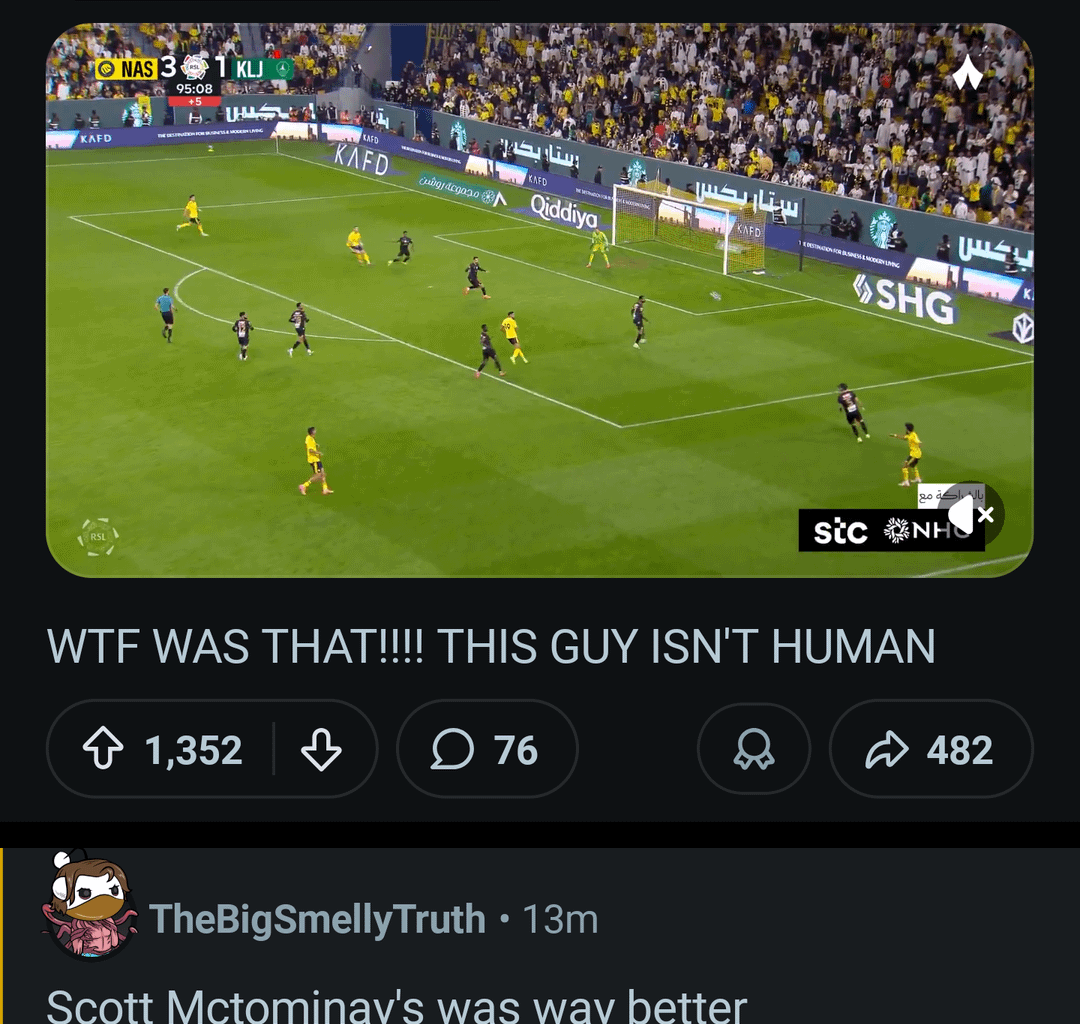Dismiss the X beside the mute speaker
This screenshot has height=1024, width=1080.
[x=988, y=514]
